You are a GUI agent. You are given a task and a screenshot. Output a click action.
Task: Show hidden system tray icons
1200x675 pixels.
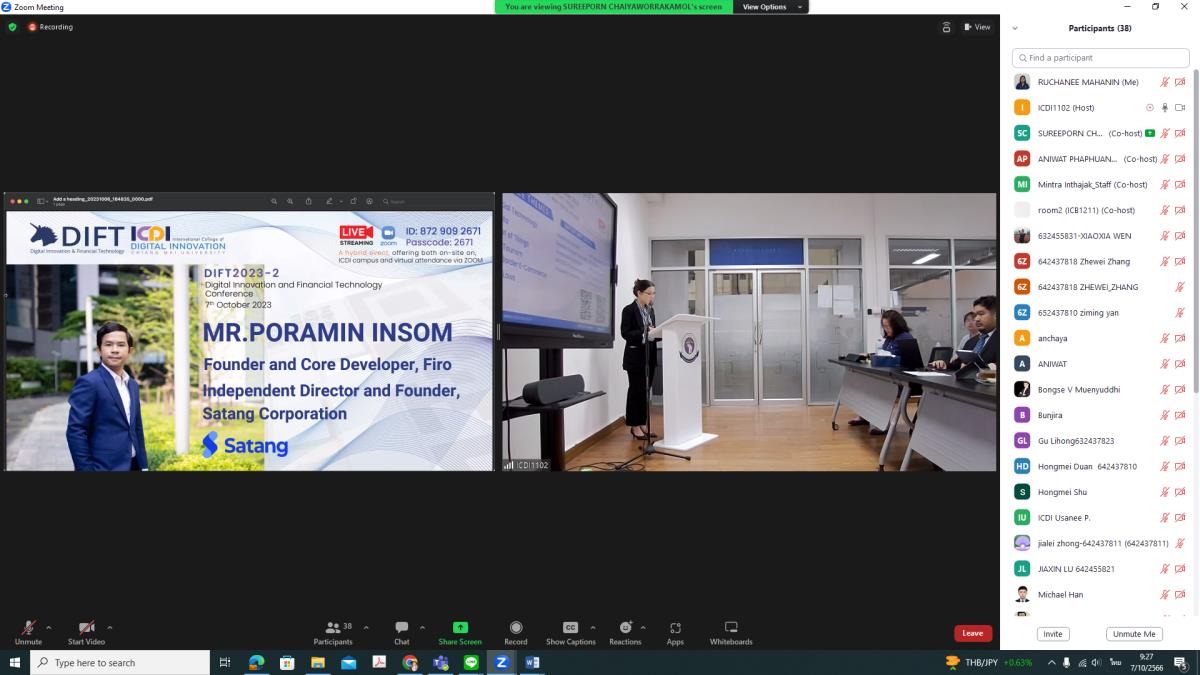[x=1052, y=662]
